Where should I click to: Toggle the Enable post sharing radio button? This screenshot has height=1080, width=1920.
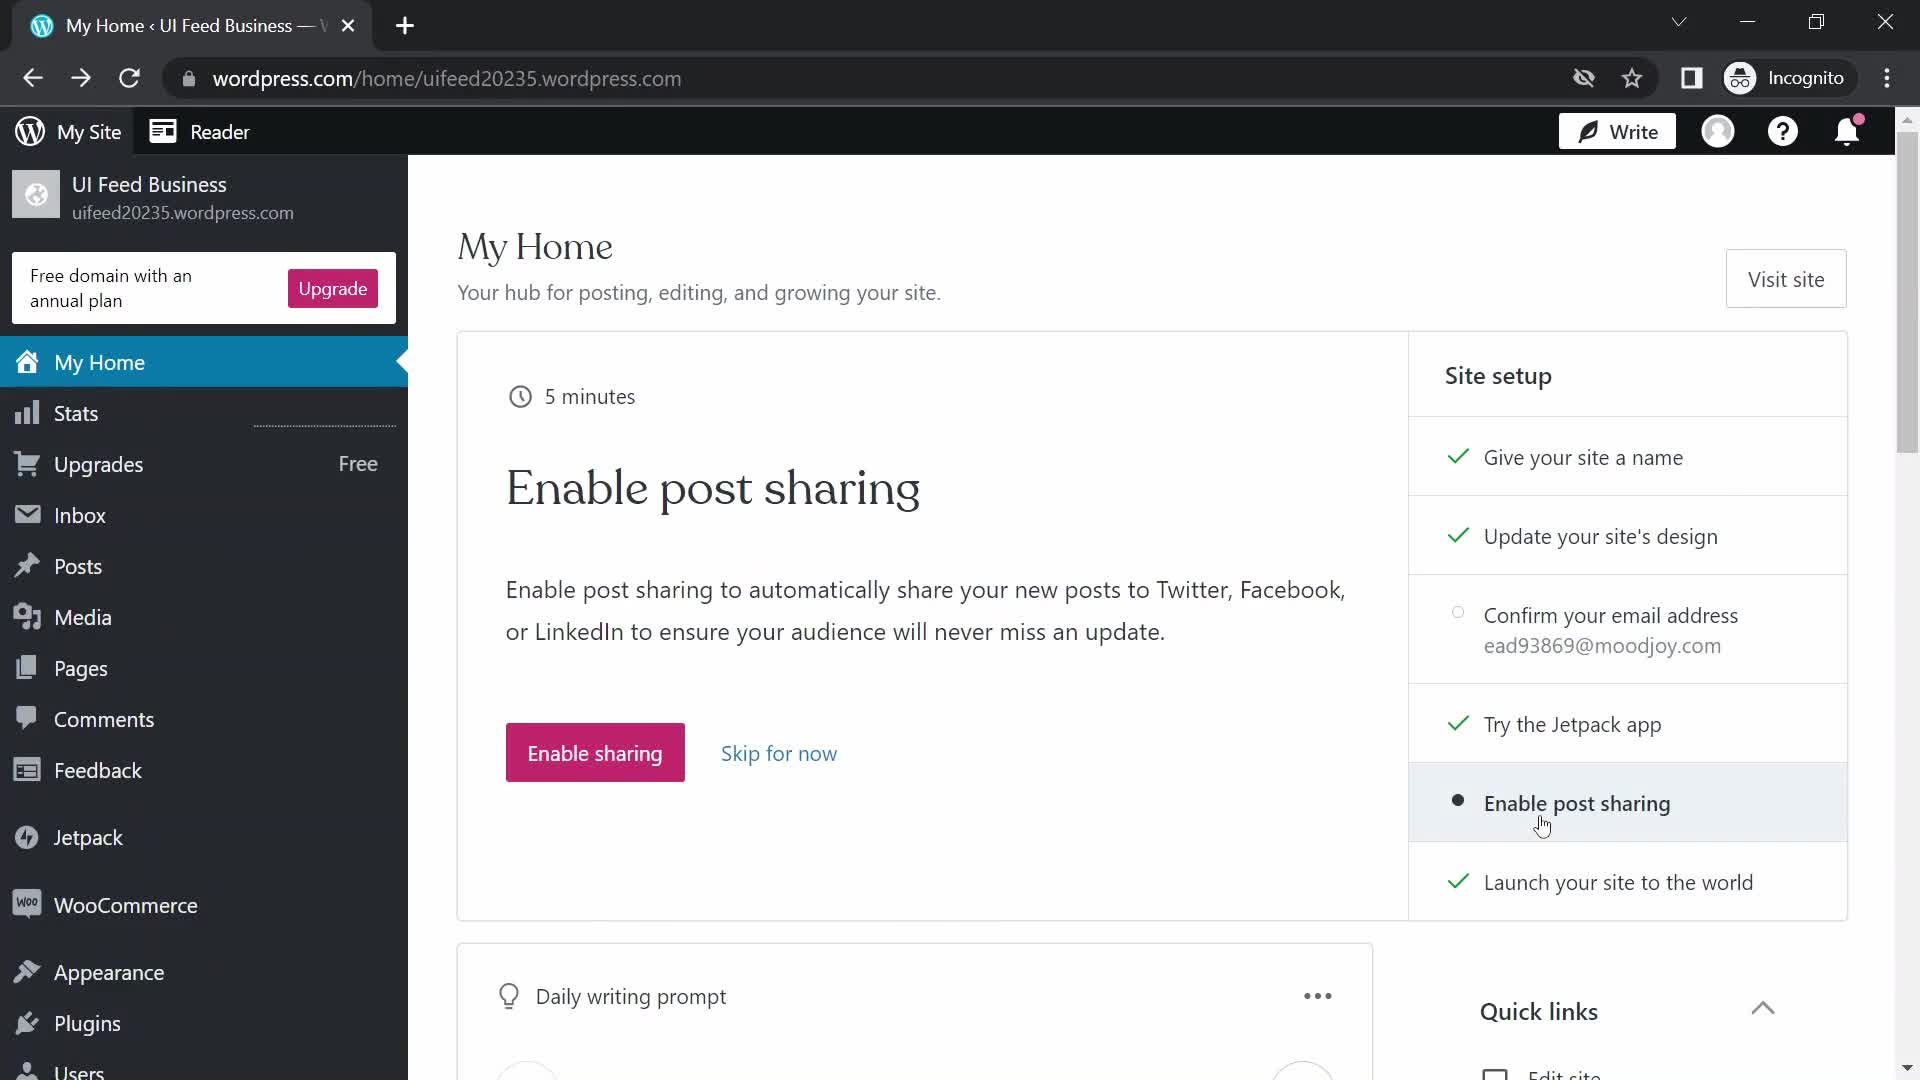tap(1458, 802)
